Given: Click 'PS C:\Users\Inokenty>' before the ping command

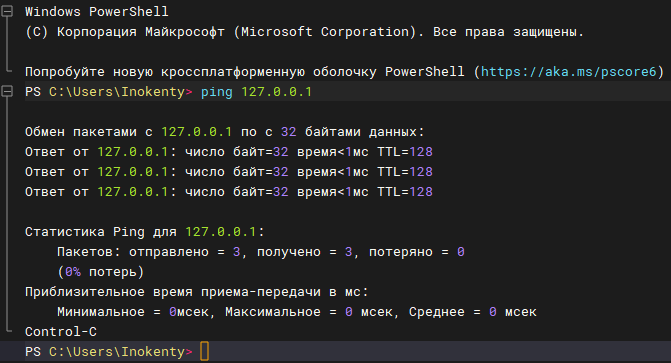Looking at the screenshot, I should coord(109,92).
